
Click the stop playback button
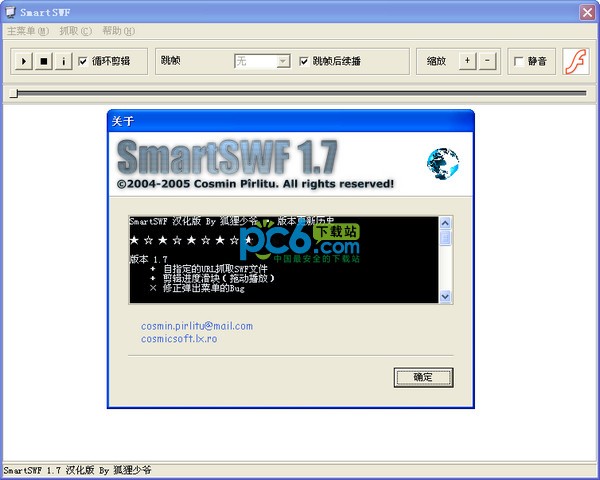click(44, 61)
